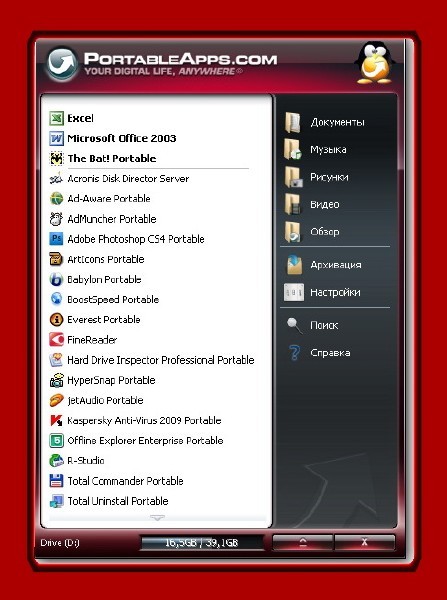The height and width of the screenshot is (600, 447).
Task: Open the Adobe Photoshop CS4 Portable icon
Action: 56,239
